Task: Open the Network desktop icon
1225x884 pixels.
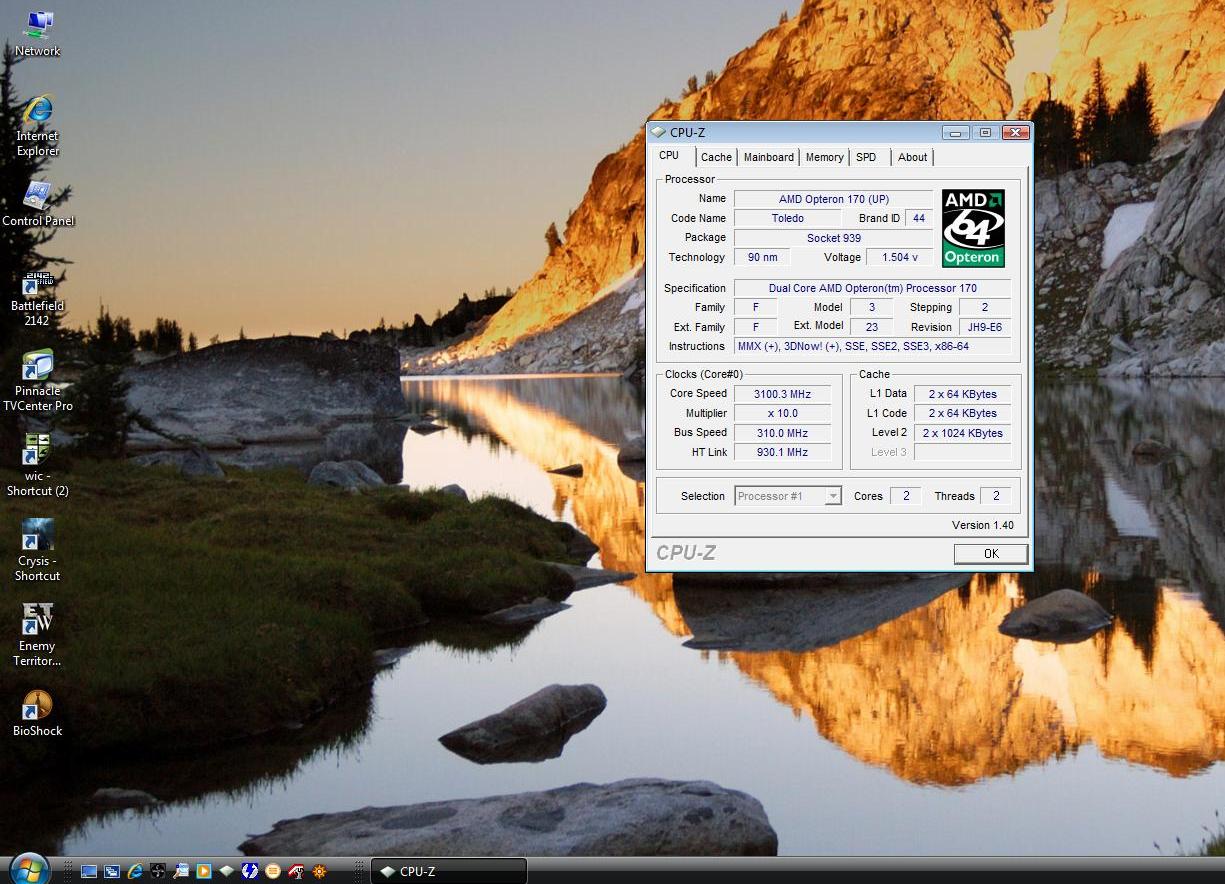Action: (x=37, y=34)
